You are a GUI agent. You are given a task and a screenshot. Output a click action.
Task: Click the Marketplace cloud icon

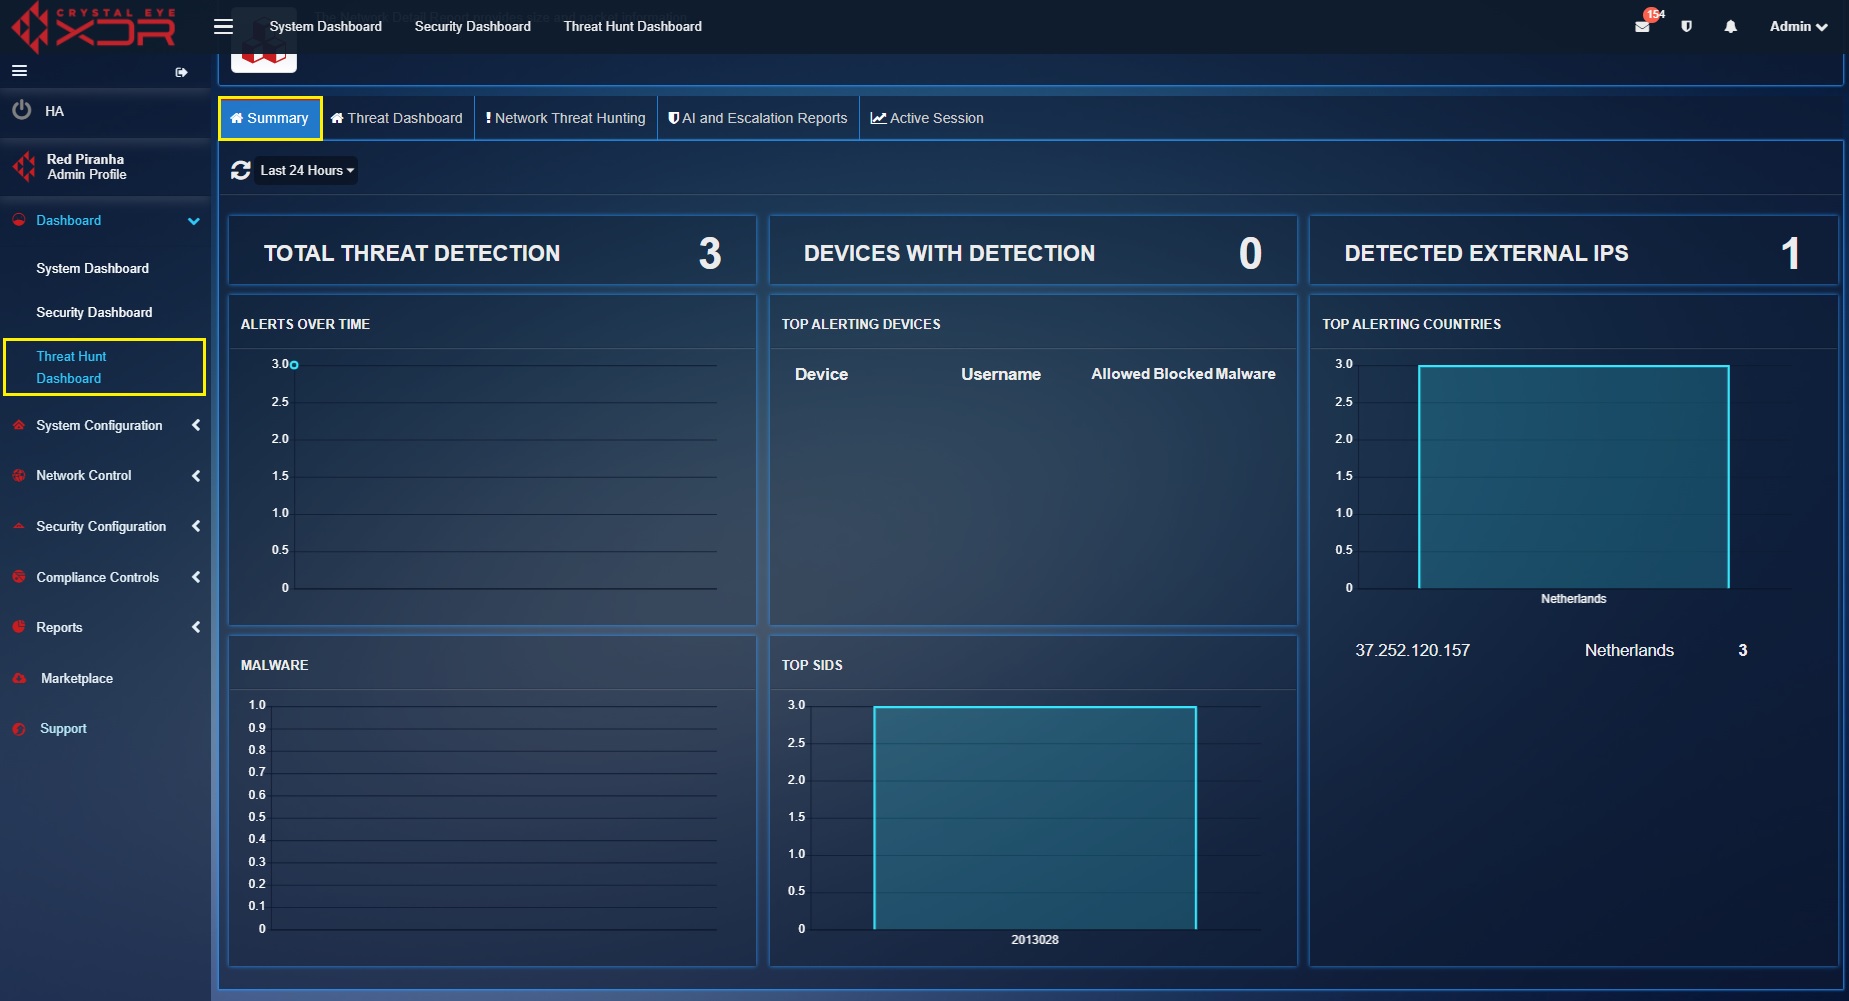[x=19, y=678]
